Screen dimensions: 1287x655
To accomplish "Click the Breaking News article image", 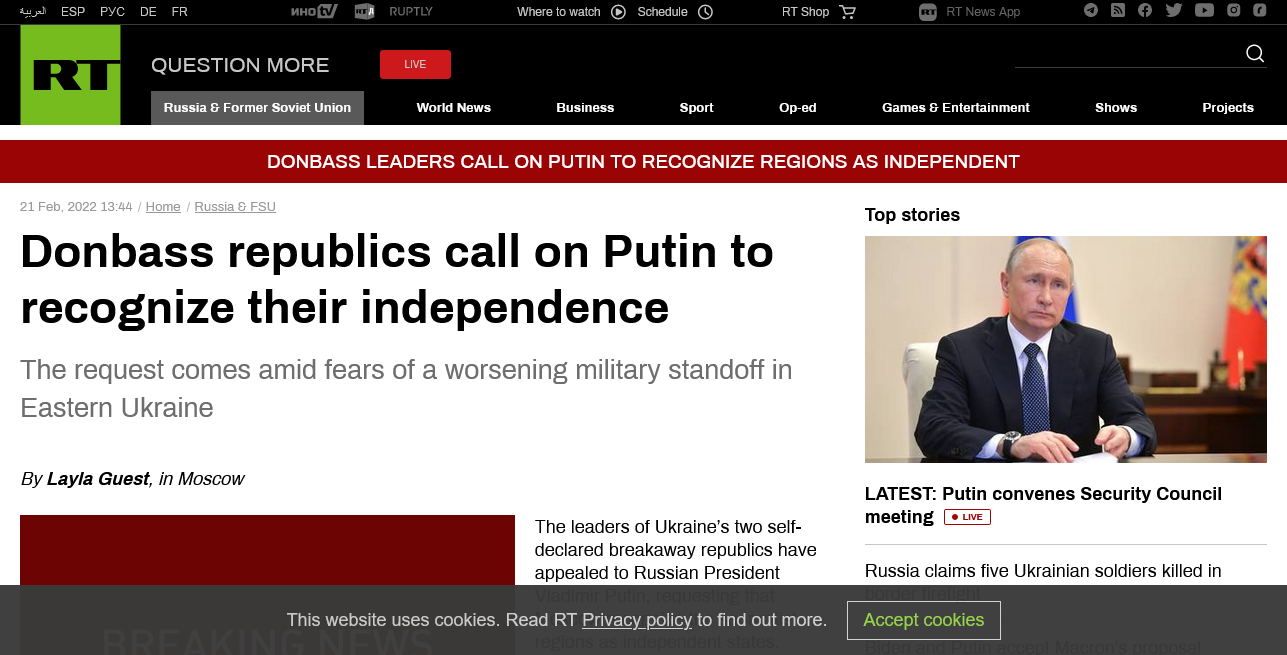I will click(267, 585).
